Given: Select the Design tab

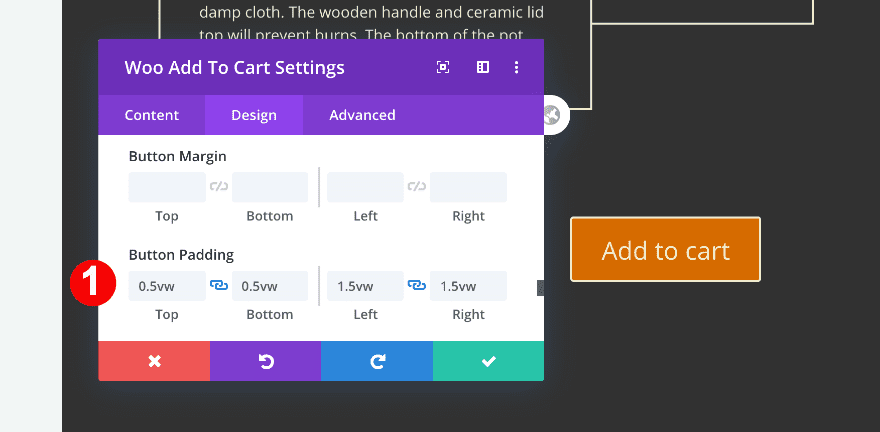Looking at the screenshot, I should (254, 115).
